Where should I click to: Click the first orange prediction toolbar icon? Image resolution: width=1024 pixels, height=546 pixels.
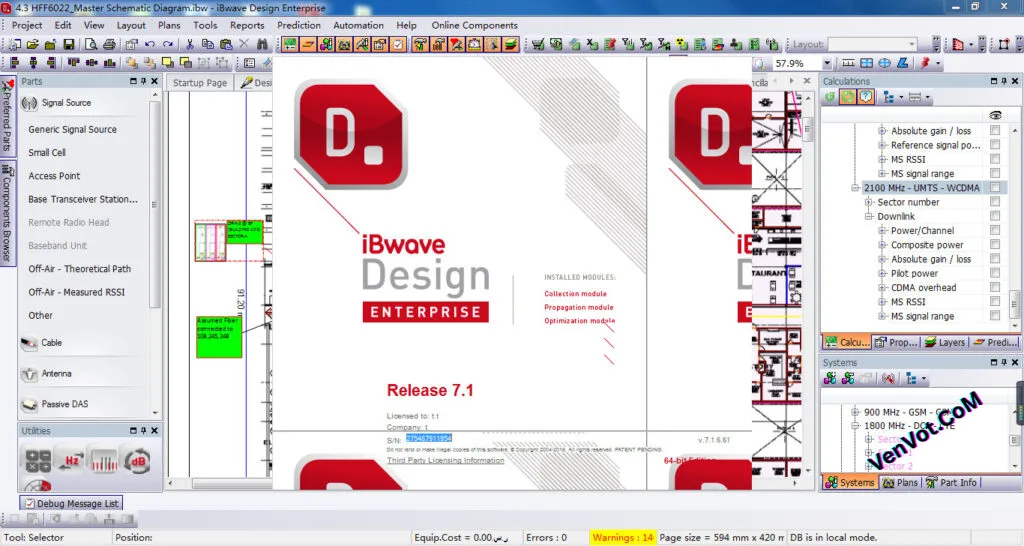[x=289, y=44]
